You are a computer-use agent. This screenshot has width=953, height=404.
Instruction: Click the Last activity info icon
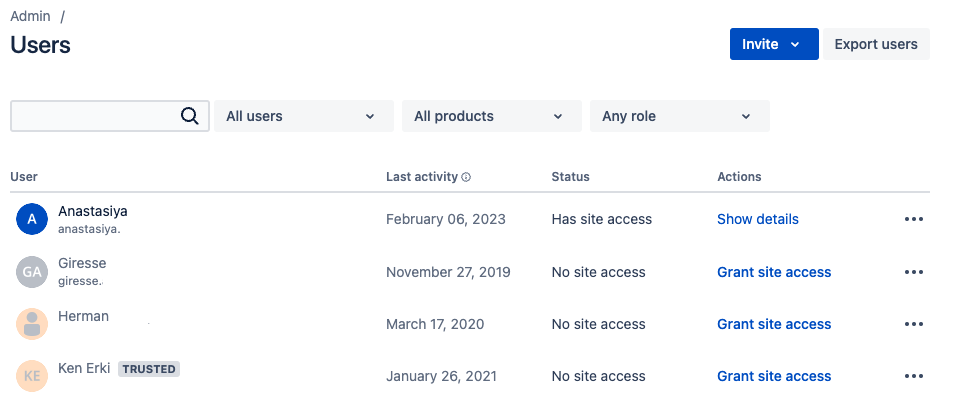click(x=466, y=177)
